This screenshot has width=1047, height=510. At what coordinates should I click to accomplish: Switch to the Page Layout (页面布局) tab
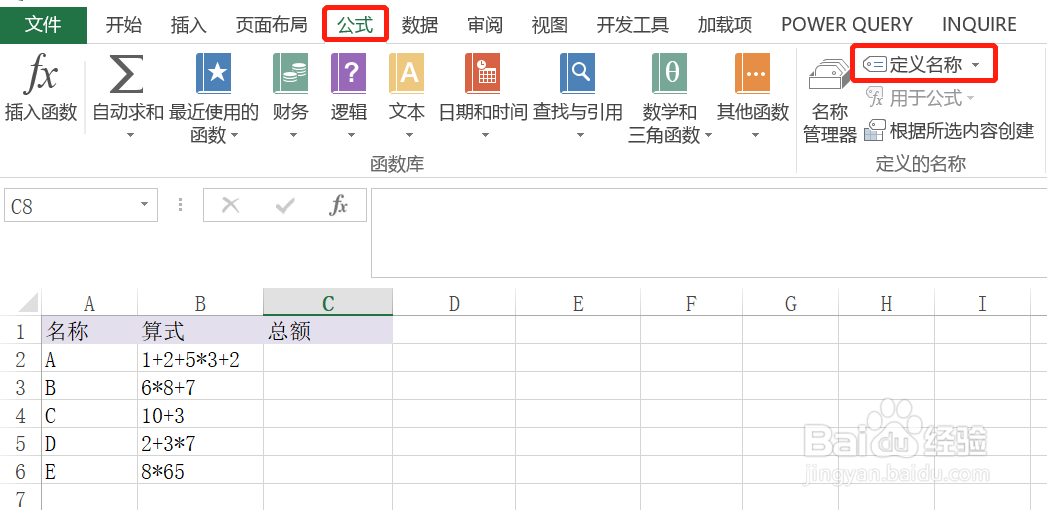pyautogui.click(x=272, y=25)
